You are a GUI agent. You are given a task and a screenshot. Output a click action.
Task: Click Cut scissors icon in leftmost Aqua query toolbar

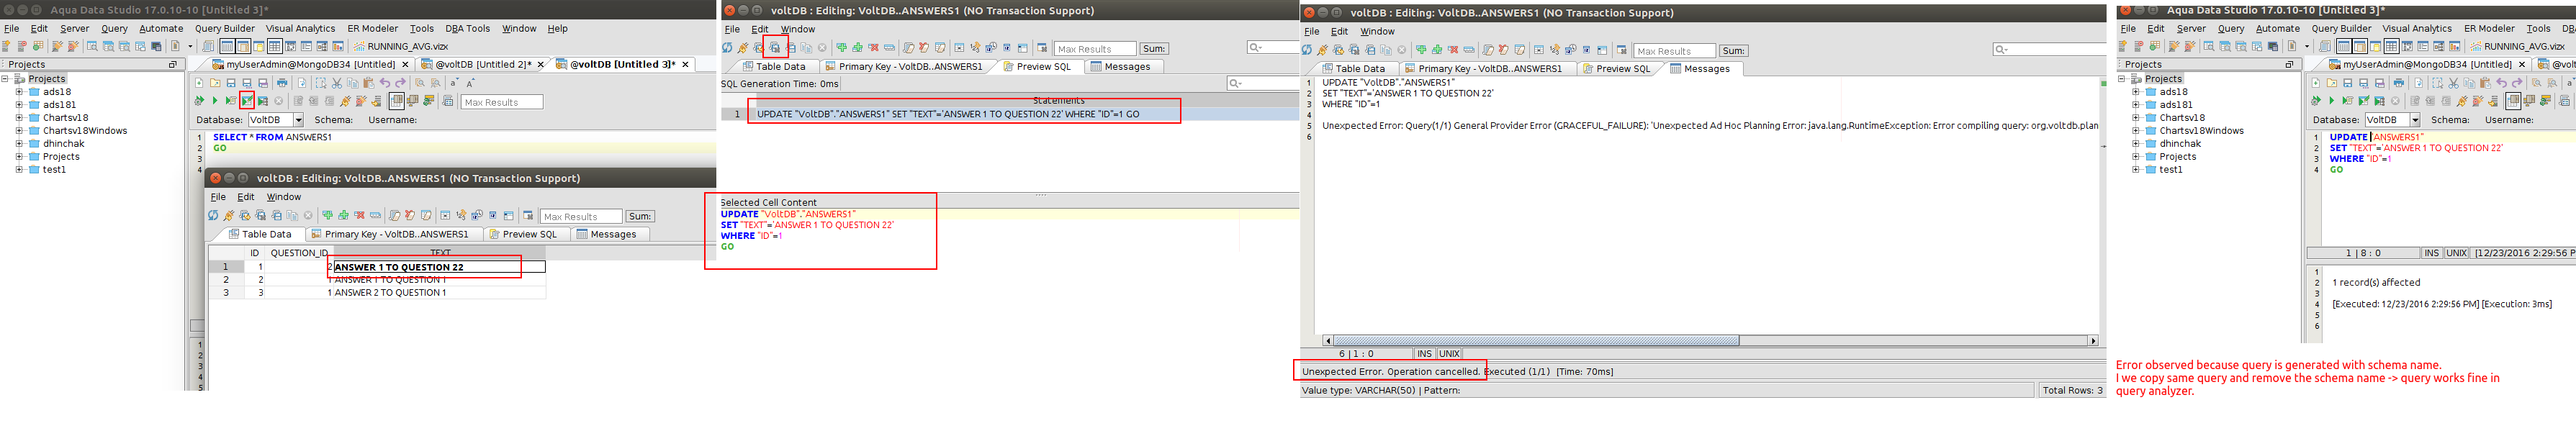337,83
